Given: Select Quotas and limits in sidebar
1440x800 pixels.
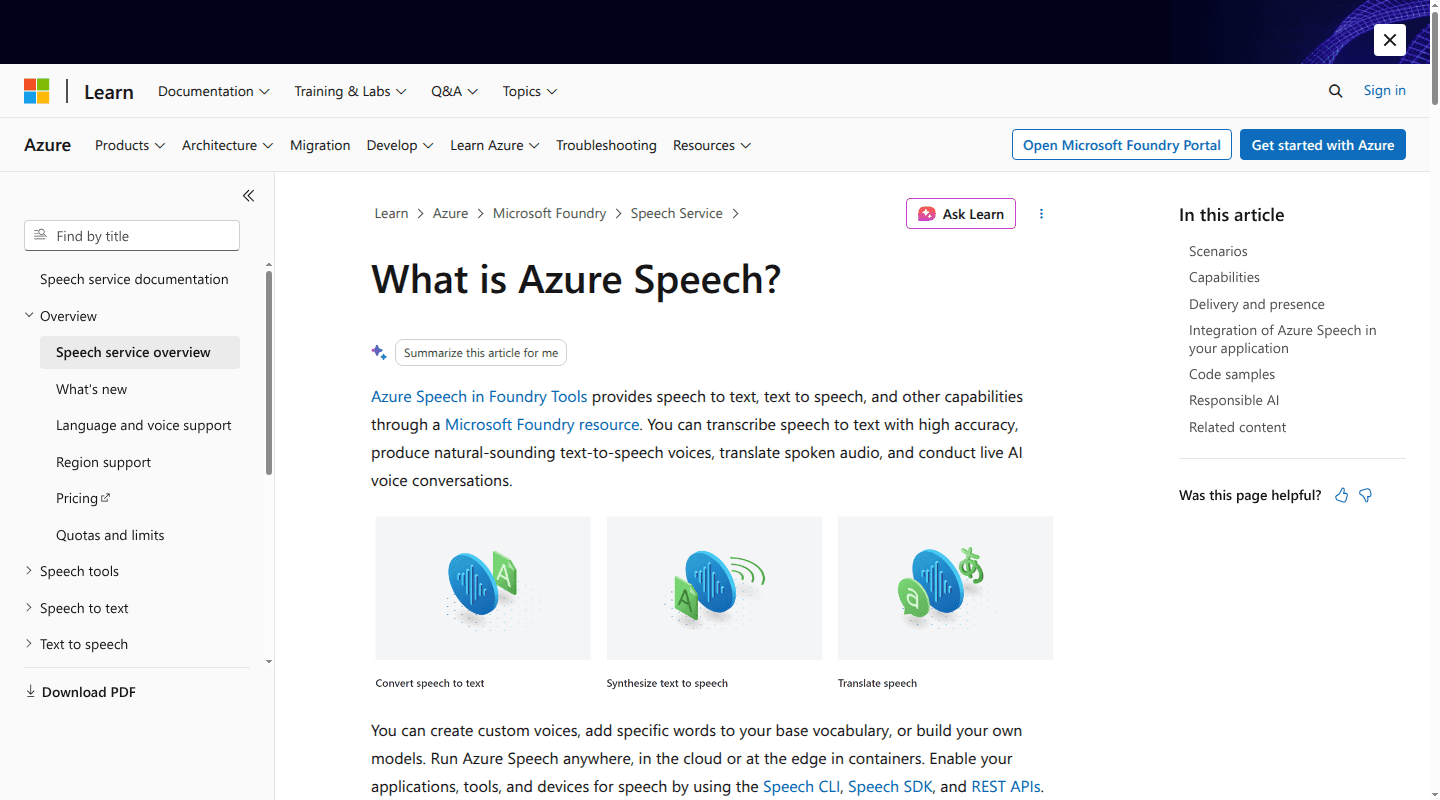Looking at the screenshot, I should (110, 535).
